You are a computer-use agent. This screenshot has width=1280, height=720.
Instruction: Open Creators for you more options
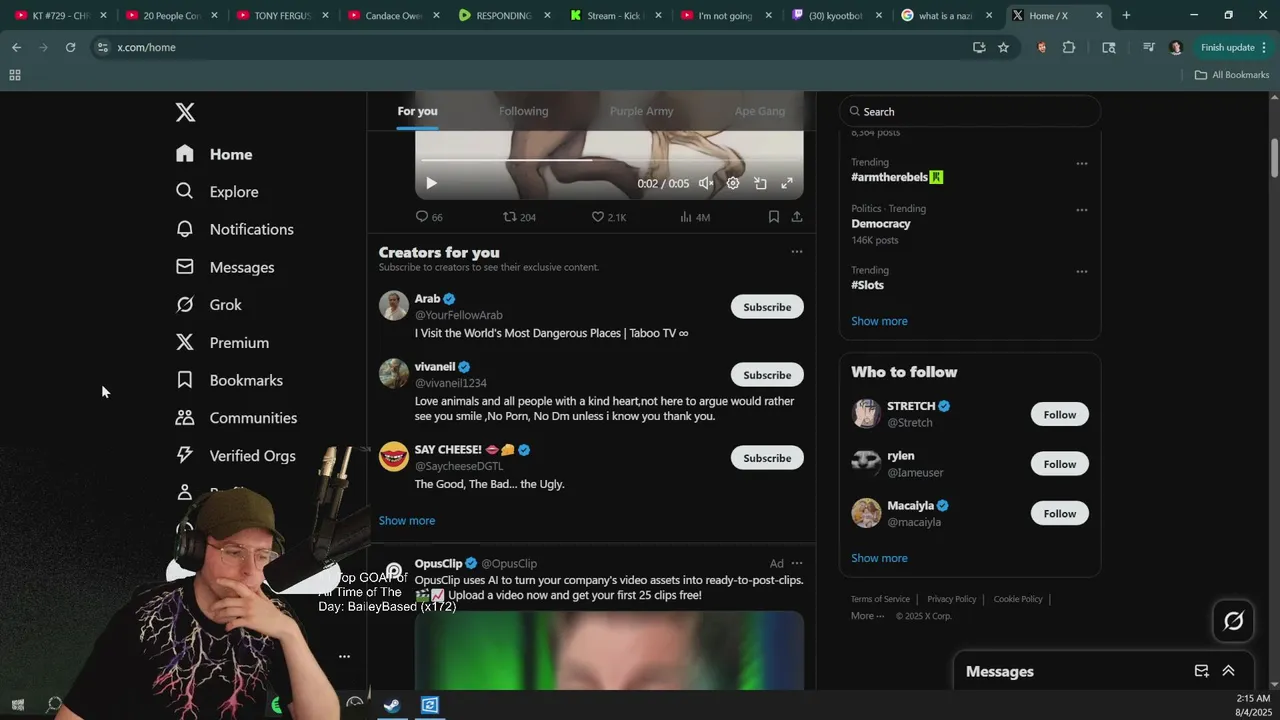click(x=797, y=252)
